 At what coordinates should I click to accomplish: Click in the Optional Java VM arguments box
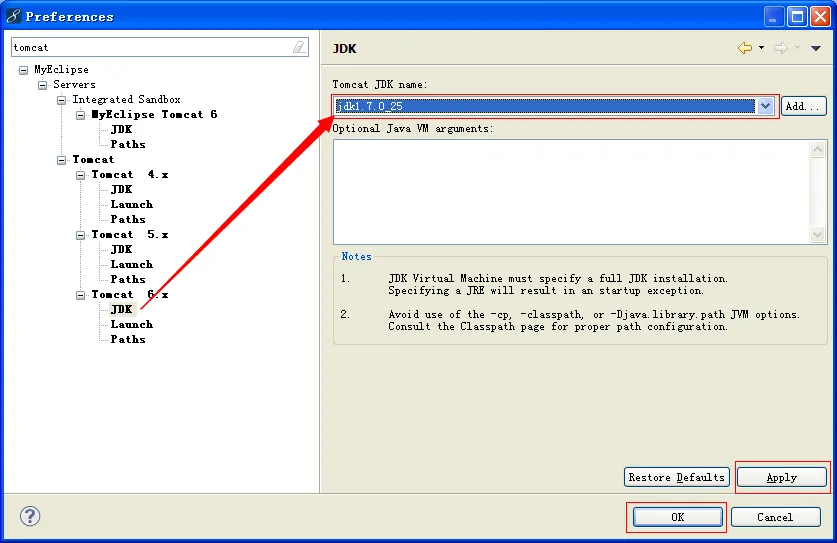click(x=571, y=192)
